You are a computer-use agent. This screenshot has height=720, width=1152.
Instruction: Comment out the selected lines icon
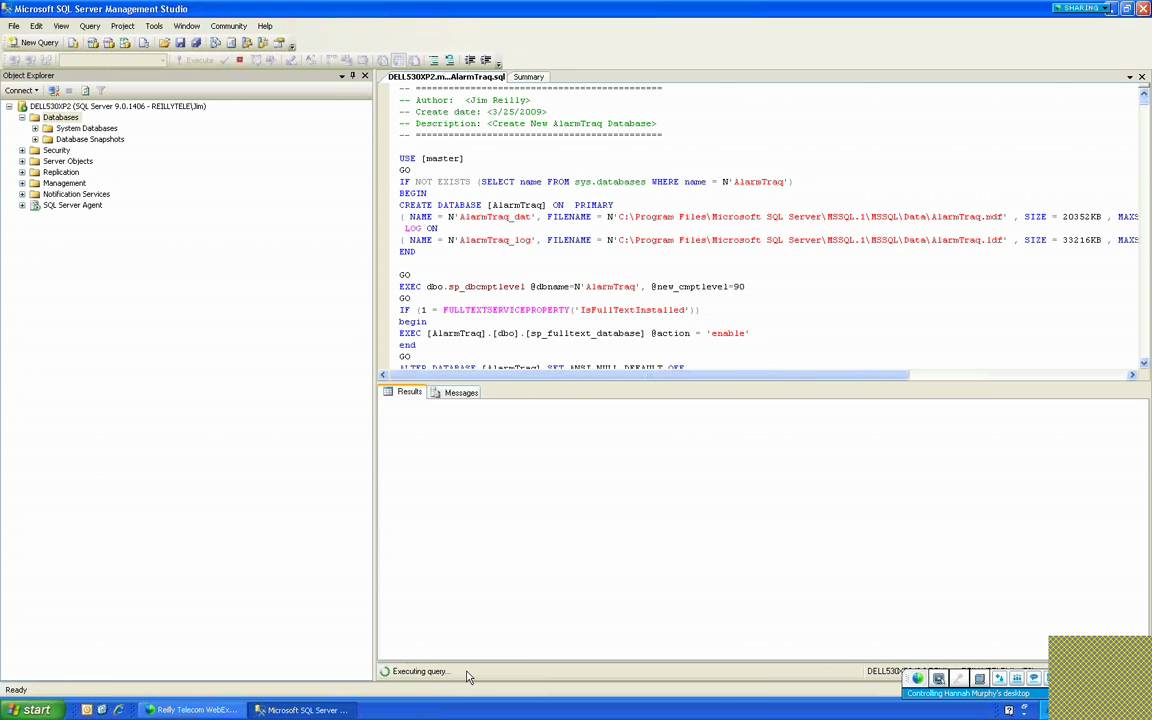pyautogui.click(x=433, y=60)
